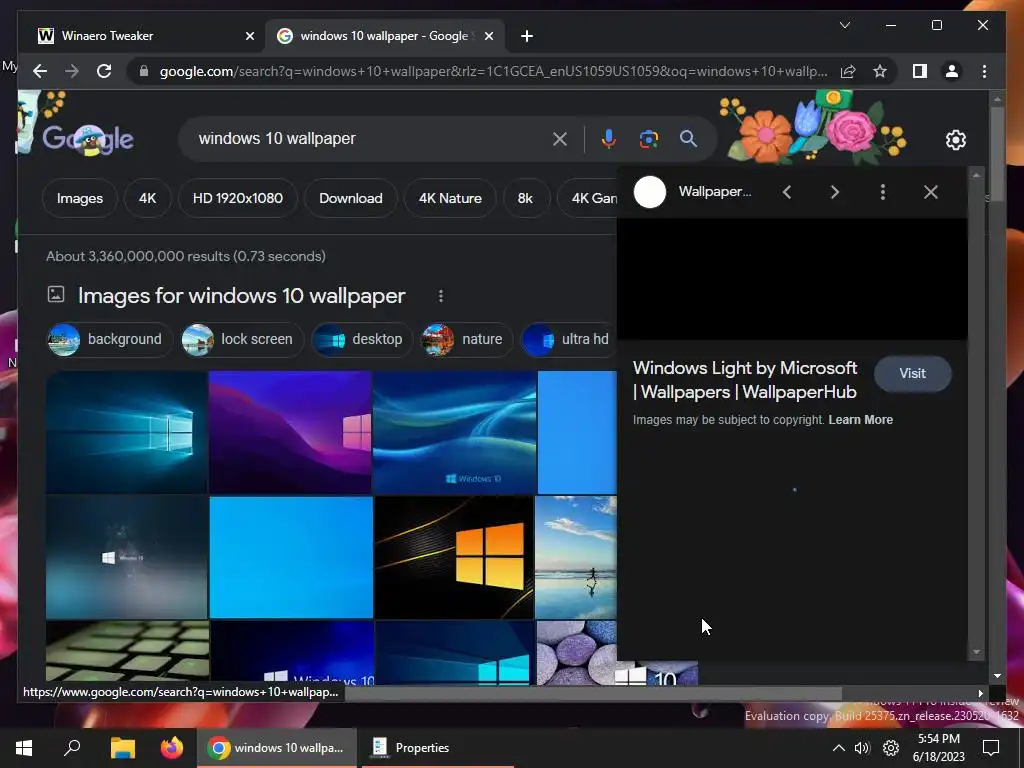
Task: Refine images by desktop chip
Action: (x=362, y=340)
